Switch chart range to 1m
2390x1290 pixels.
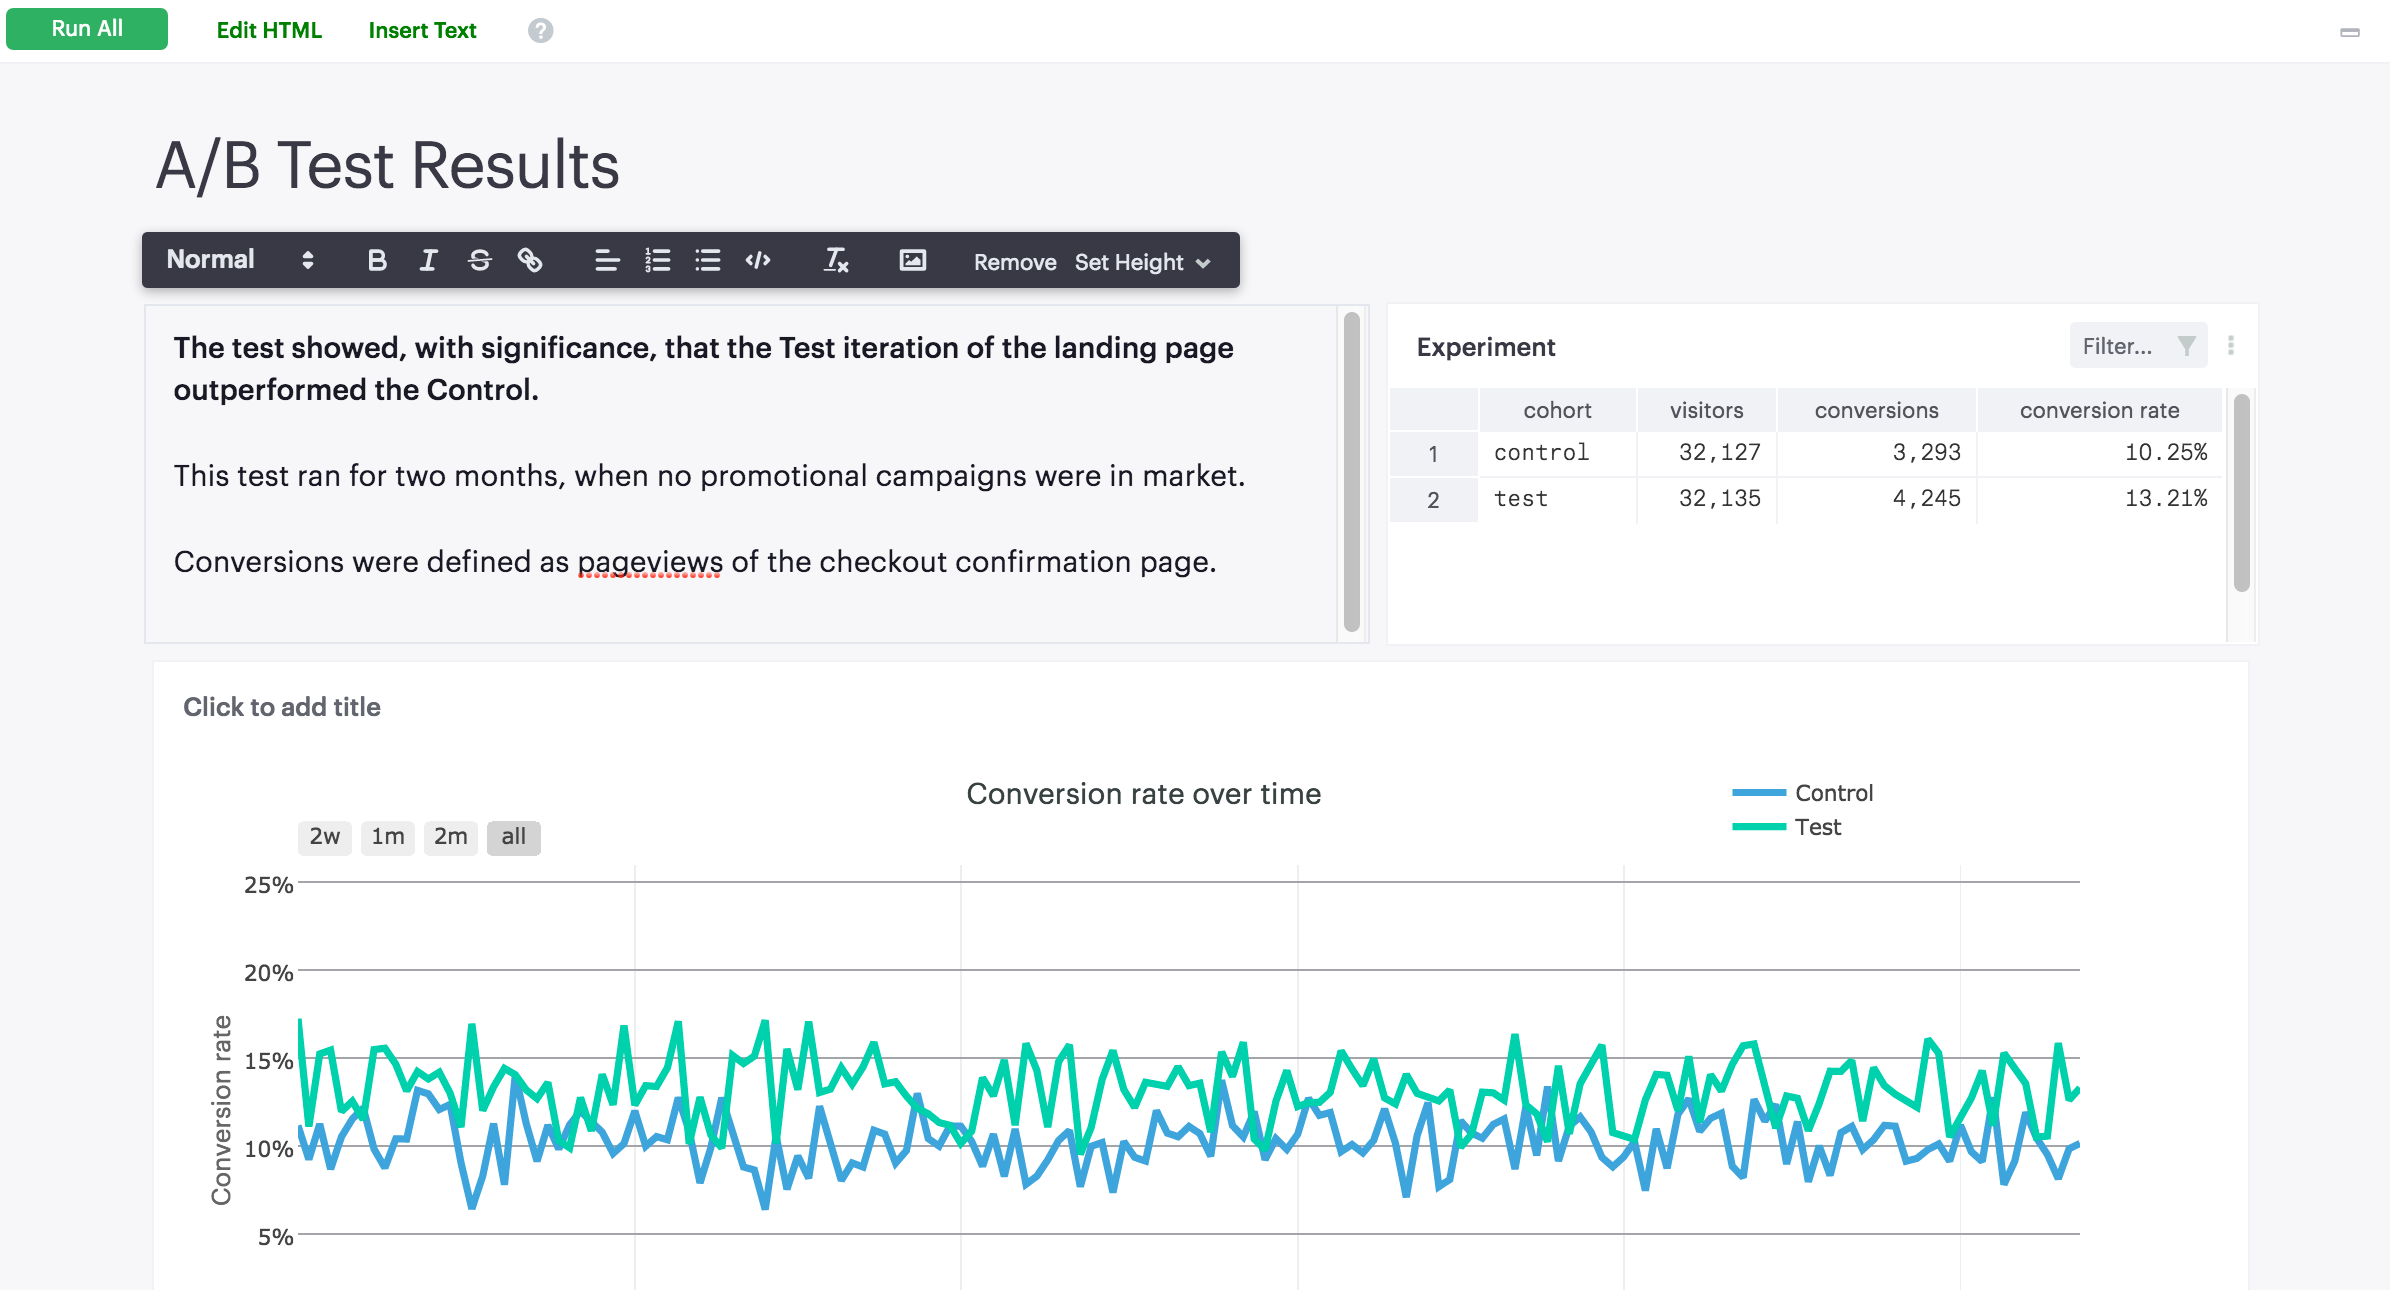[388, 837]
